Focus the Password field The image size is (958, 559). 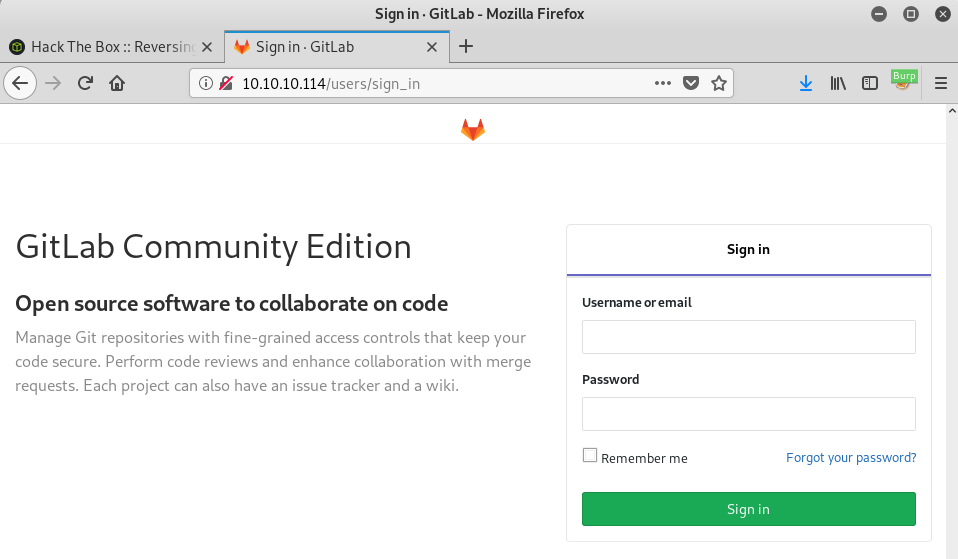[748, 414]
